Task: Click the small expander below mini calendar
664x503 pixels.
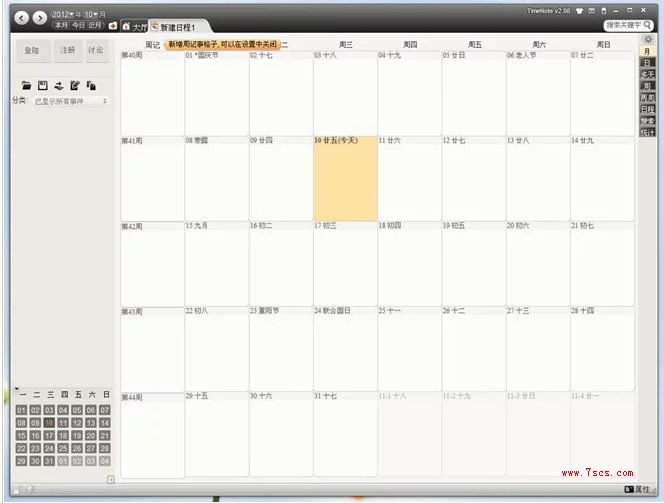Action: (x=111, y=479)
